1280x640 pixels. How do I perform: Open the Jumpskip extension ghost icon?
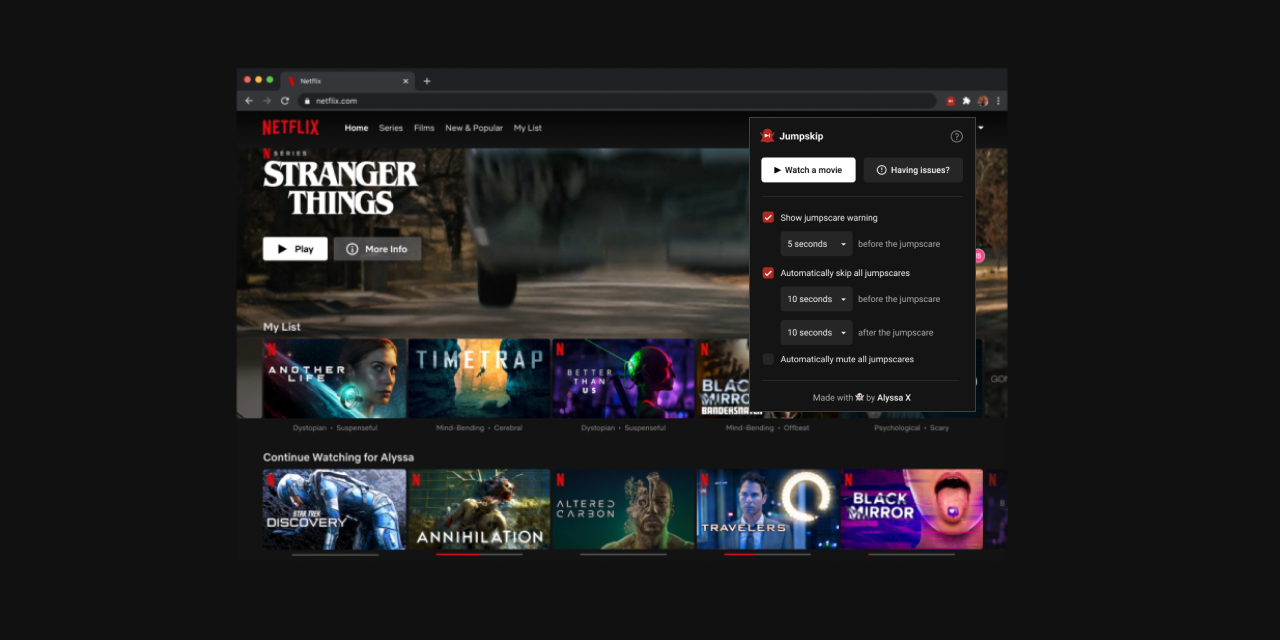click(950, 100)
